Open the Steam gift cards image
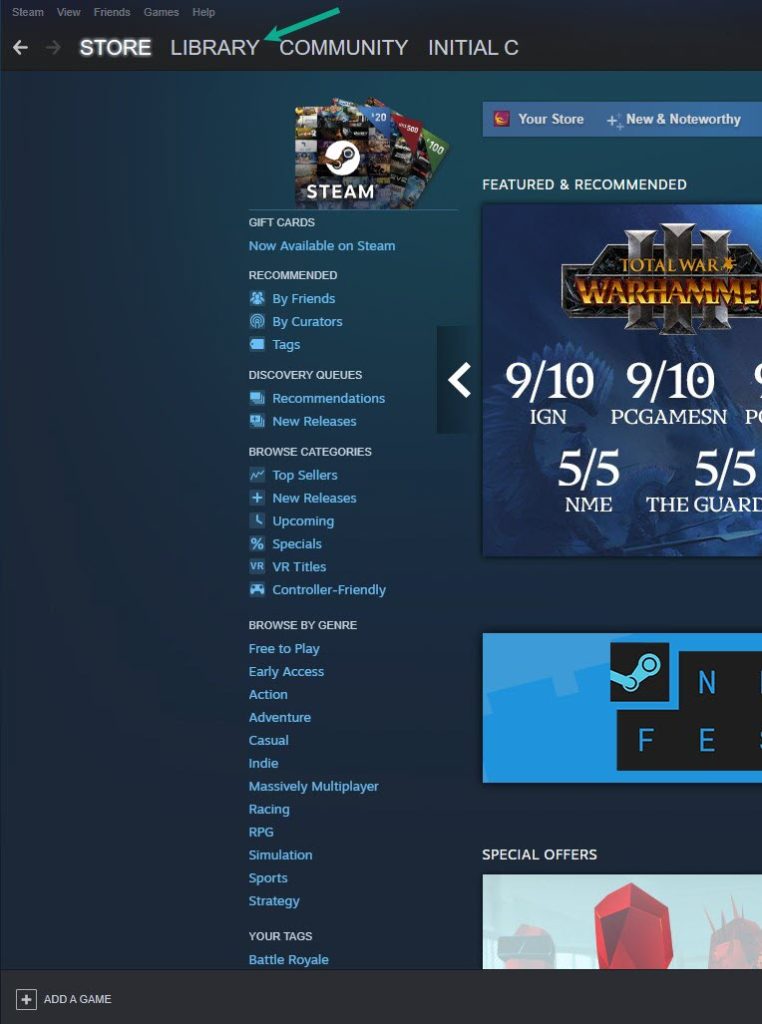 372,152
